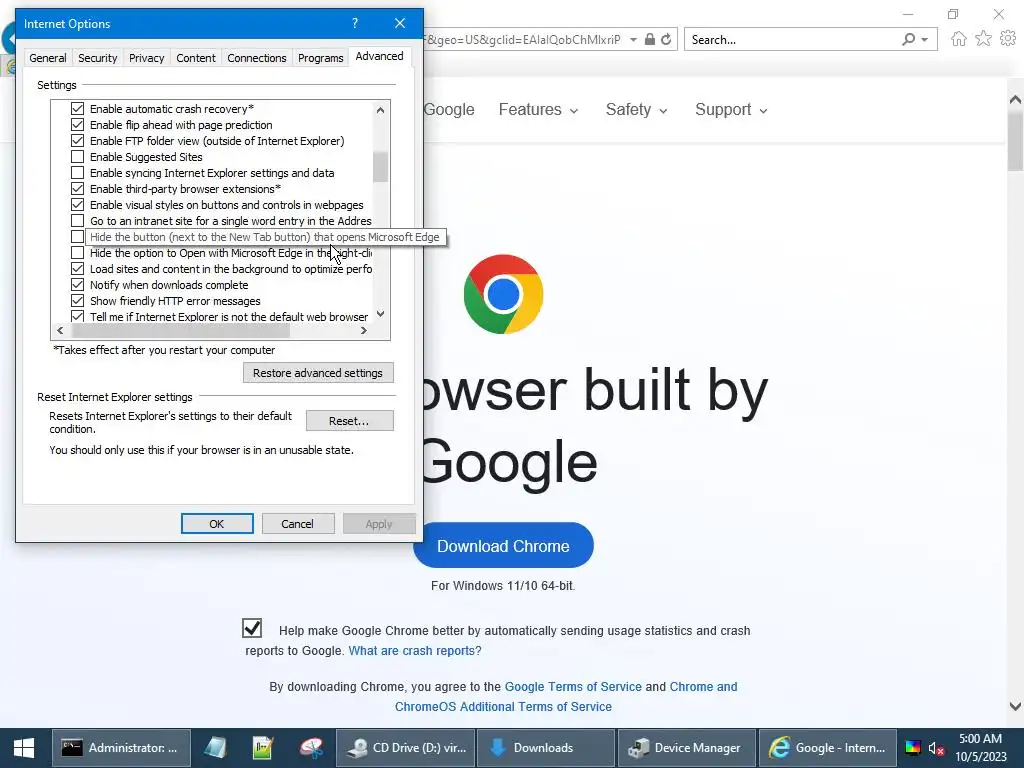Click the IE Home icon
Screen dimensions: 1024x768
(x=958, y=39)
